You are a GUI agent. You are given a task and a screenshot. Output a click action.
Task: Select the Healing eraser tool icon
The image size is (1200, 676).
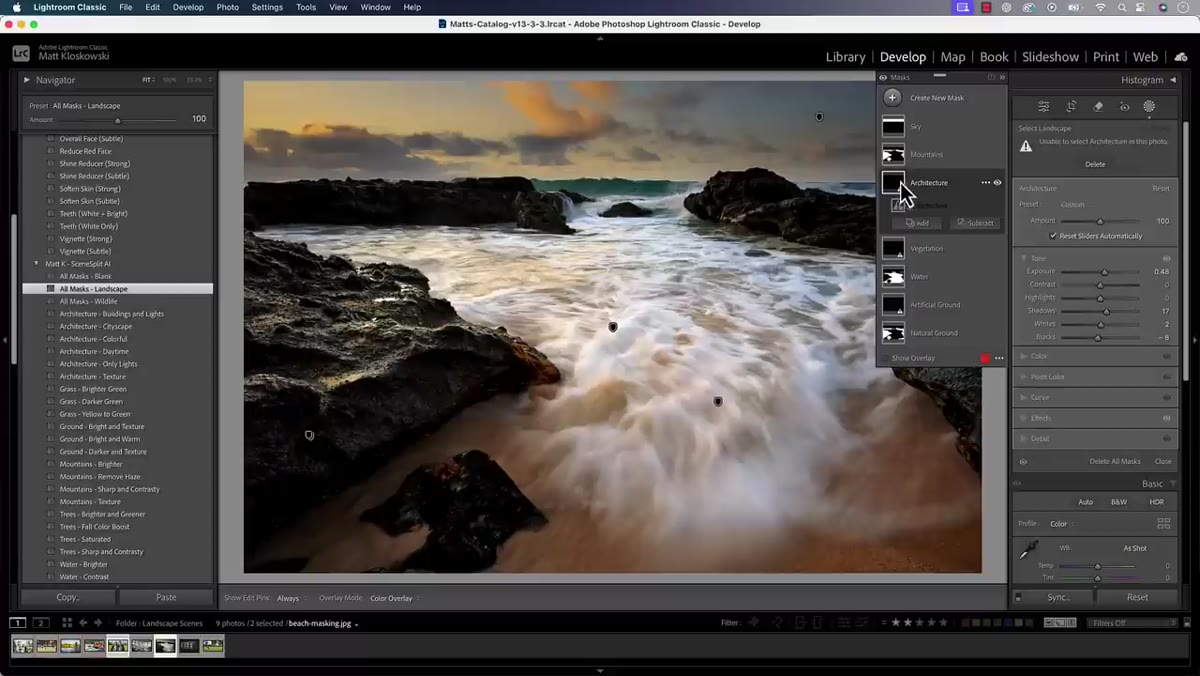tap(1098, 106)
